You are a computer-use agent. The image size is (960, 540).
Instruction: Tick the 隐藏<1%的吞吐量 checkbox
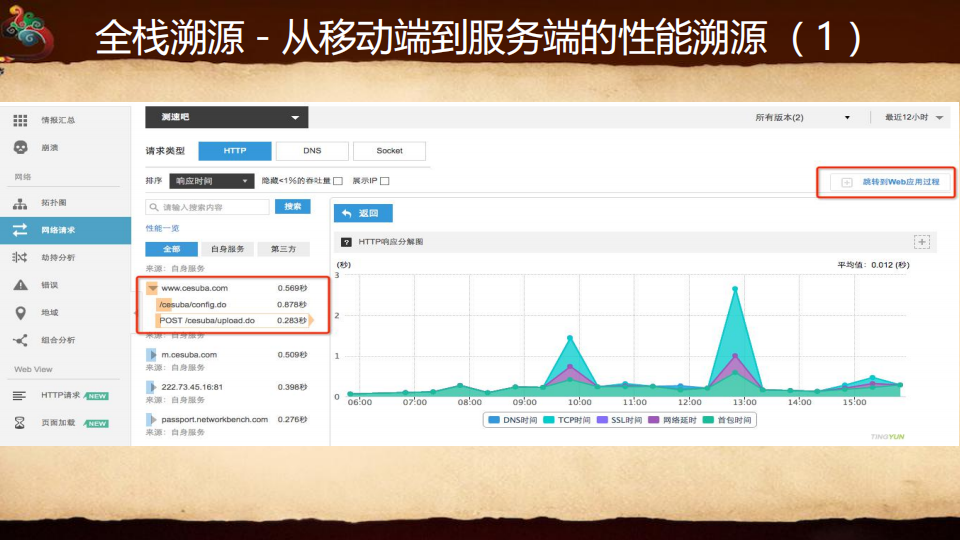click(x=338, y=181)
